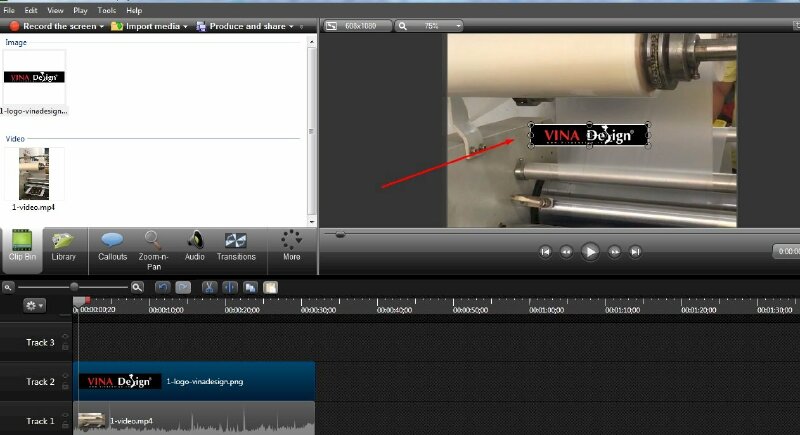800x435 pixels.
Task: Undo the last timeline action
Action: 162,288
